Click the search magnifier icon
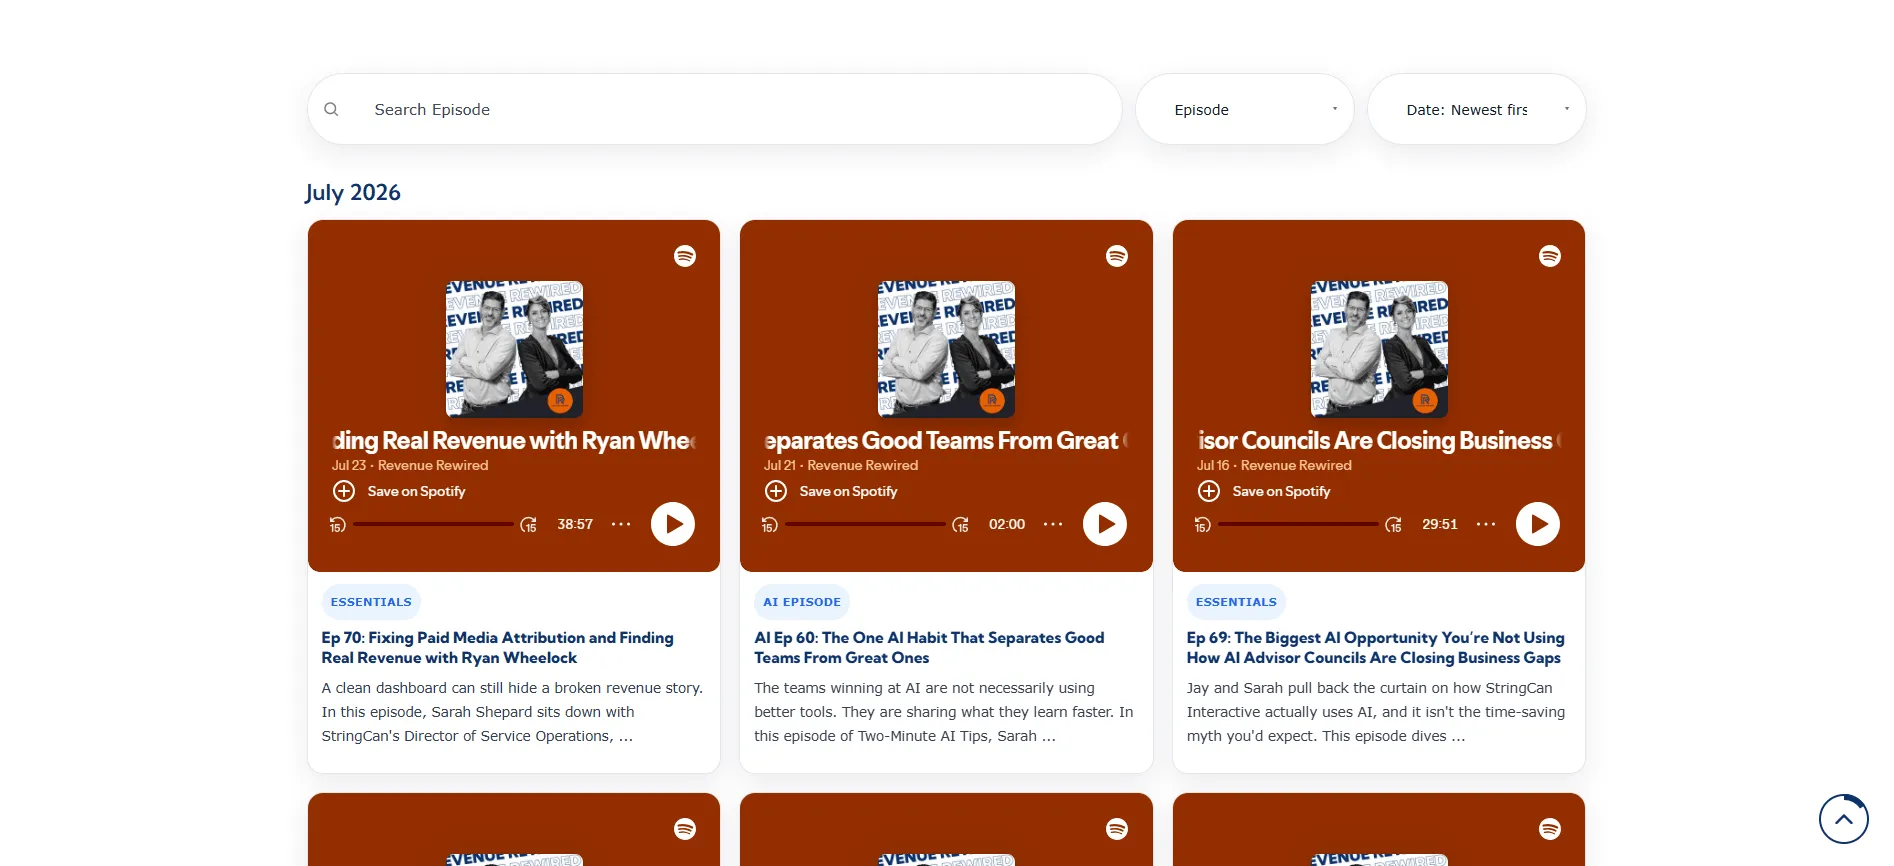Viewport: 1894px width, 866px height. [x=331, y=109]
